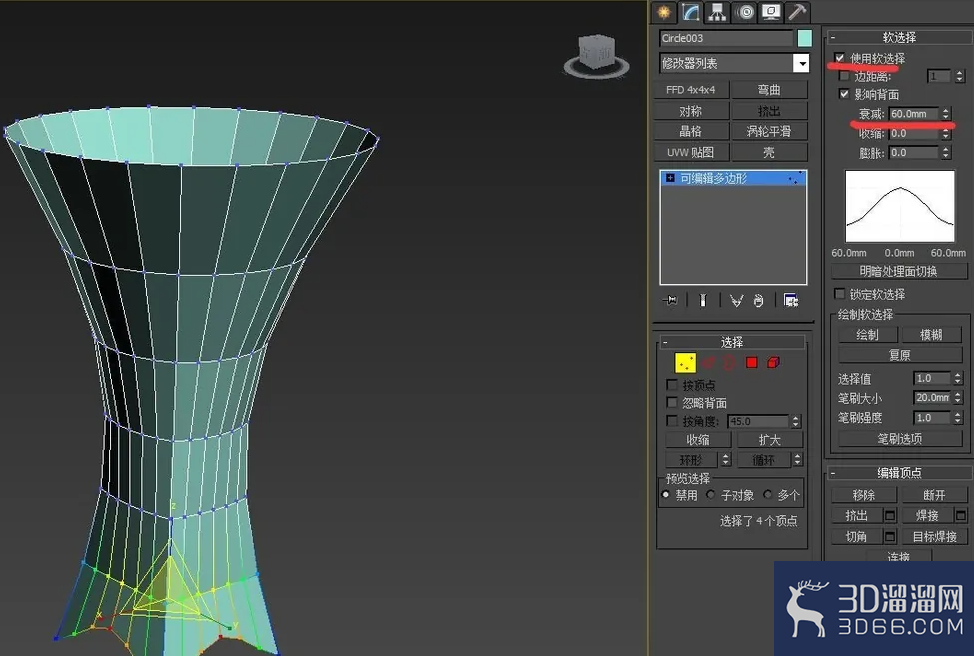Apply the 涡轮平滑 modifier button
Screen dimensions: 974x656
click(769, 132)
